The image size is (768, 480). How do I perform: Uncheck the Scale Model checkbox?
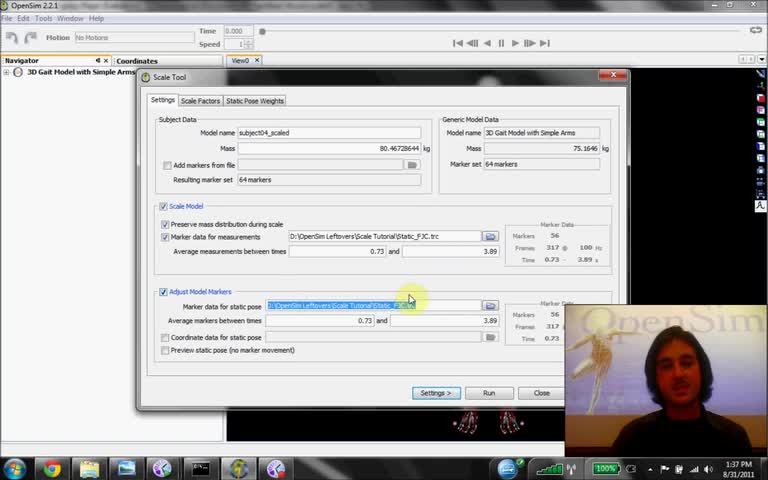coord(163,207)
